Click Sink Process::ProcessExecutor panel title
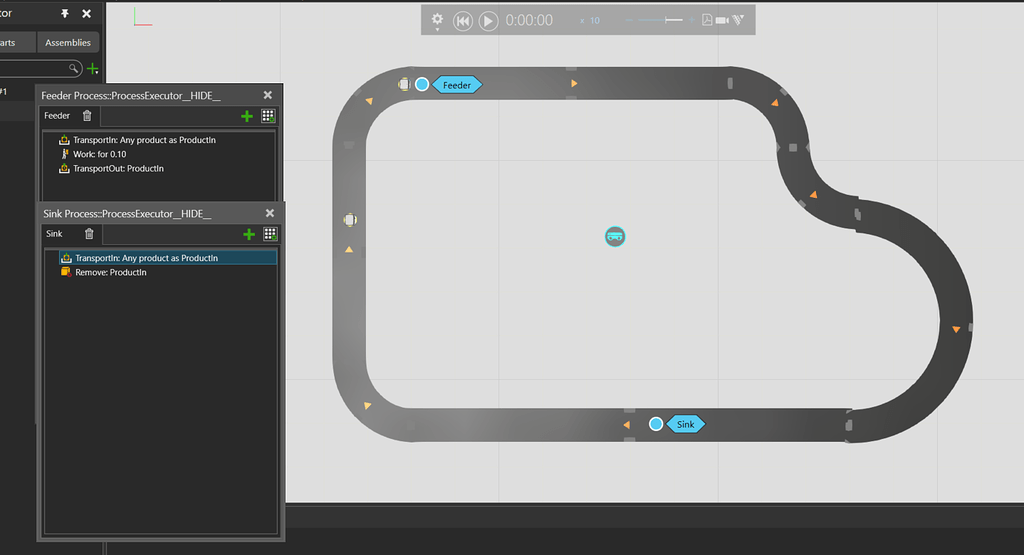This screenshot has height=555, width=1024. (x=127, y=214)
